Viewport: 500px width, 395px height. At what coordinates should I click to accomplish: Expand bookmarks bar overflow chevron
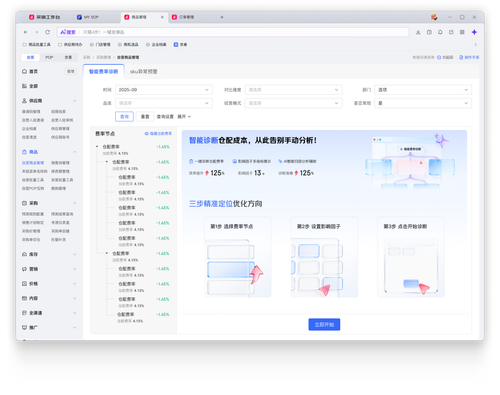tap(475, 44)
